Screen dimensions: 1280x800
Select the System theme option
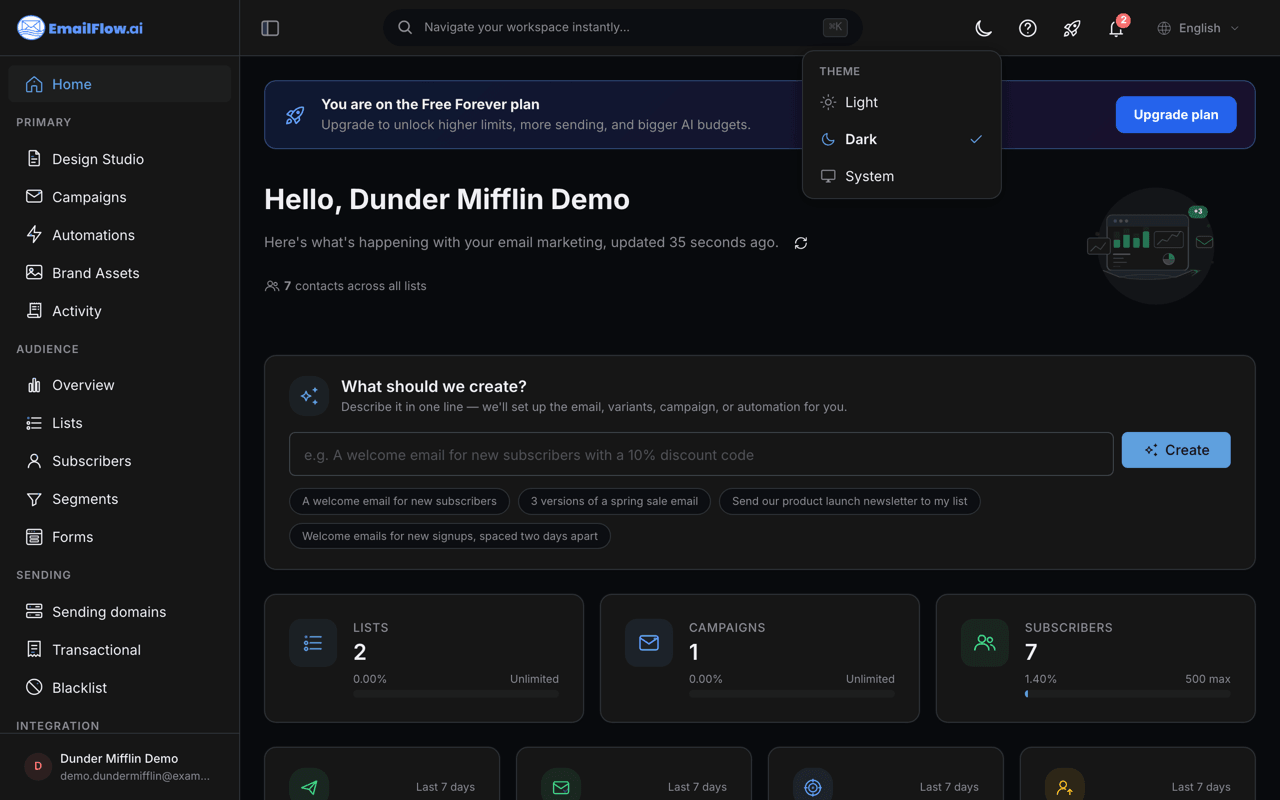point(902,176)
